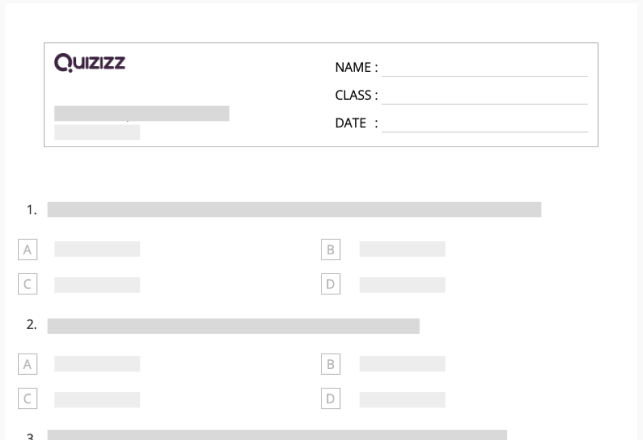Click the worksheet title placeholder in header
Viewport: 643px width, 440px height.
point(141,113)
